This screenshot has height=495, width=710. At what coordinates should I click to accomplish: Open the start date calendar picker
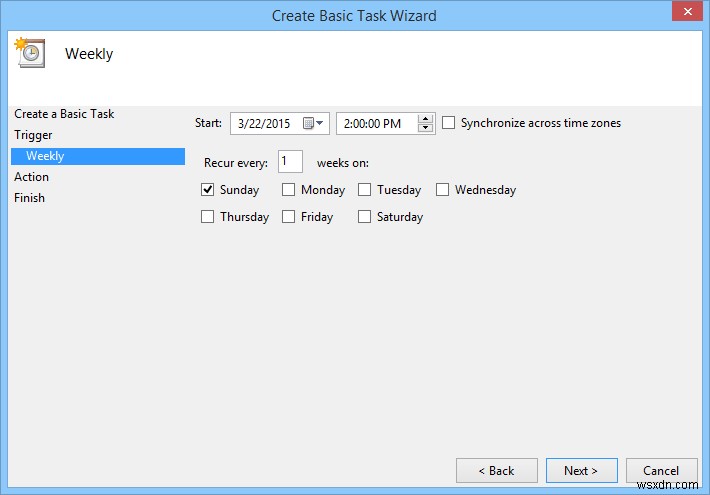(x=312, y=123)
